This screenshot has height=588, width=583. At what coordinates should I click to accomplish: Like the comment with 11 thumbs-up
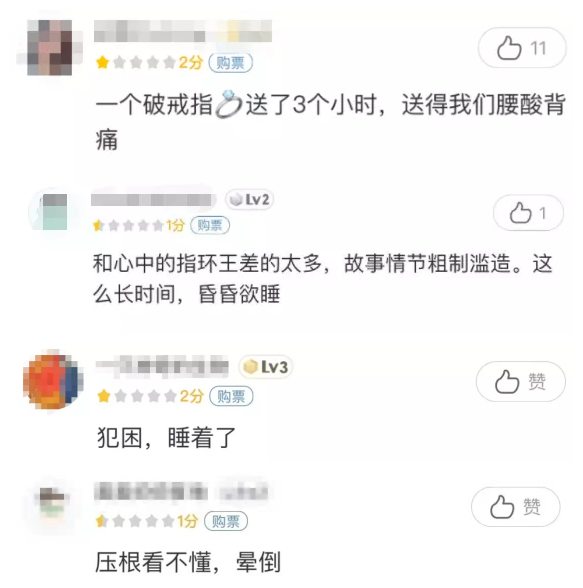coord(522,48)
